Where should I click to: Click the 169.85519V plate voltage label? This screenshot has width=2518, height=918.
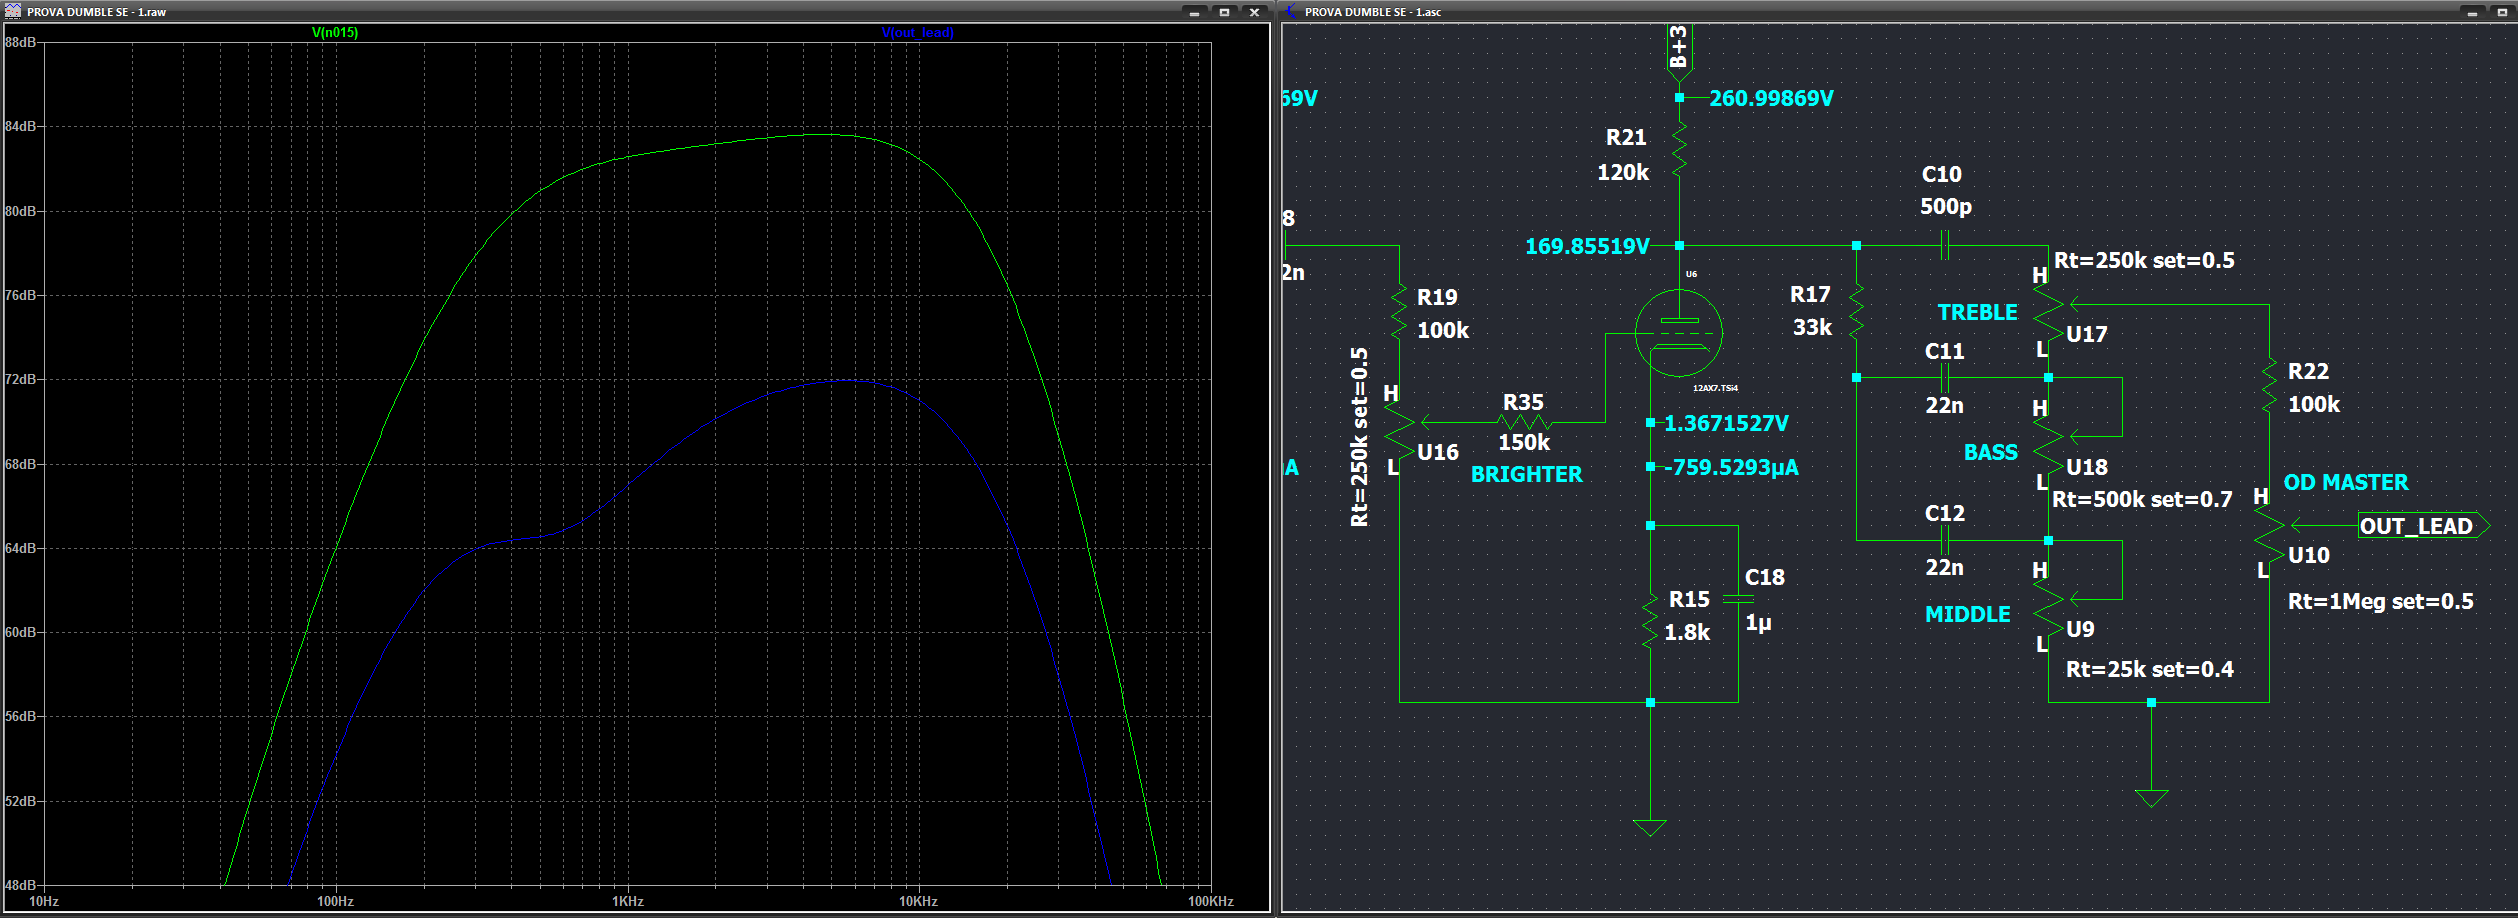[x=1586, y=246]
